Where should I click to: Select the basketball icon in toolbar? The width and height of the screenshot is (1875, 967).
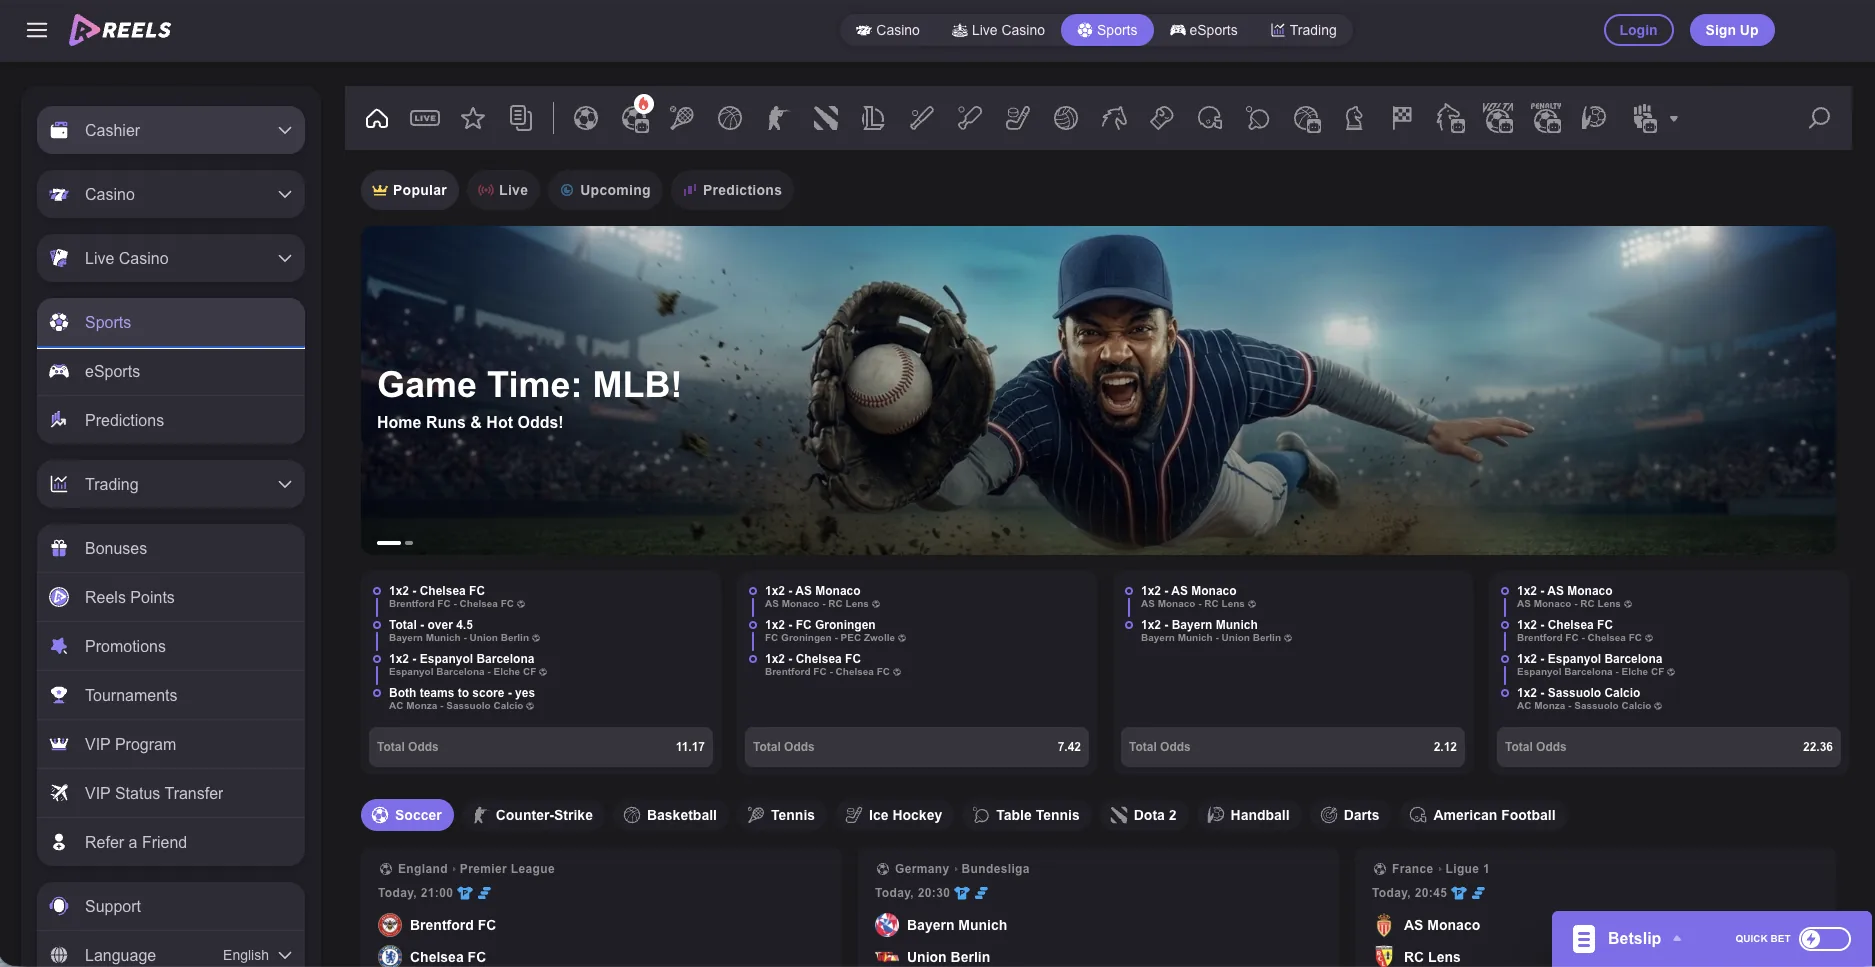click(x=730, y=118)
